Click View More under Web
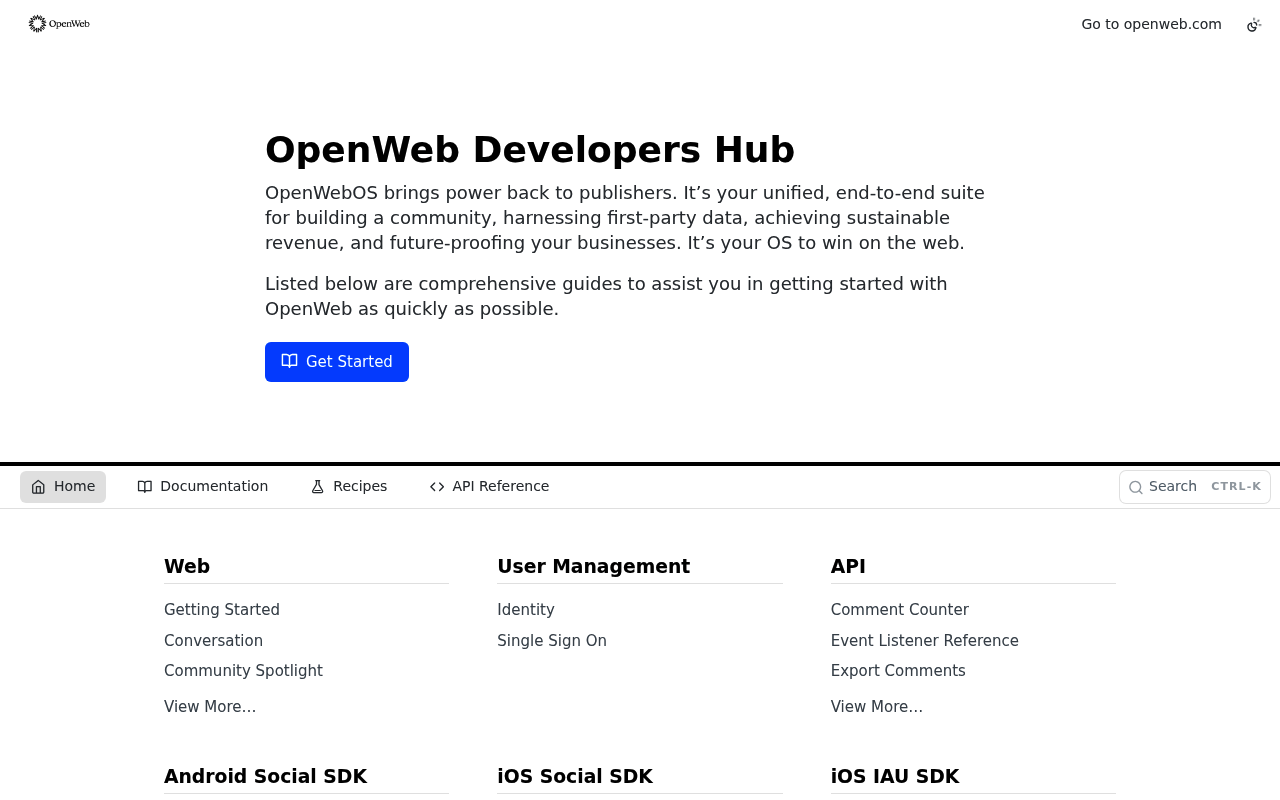 coord(210,707)
